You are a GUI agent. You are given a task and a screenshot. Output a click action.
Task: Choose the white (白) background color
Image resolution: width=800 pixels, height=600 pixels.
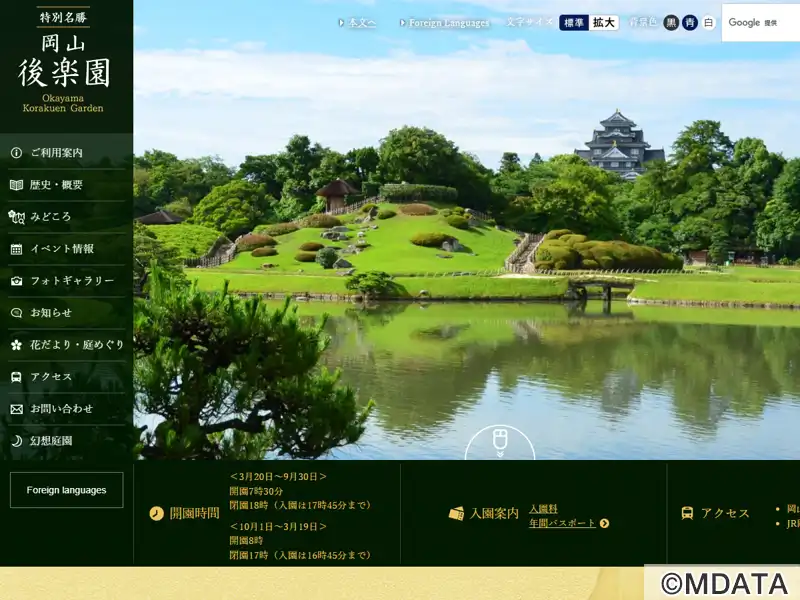(x=709, y=23)
